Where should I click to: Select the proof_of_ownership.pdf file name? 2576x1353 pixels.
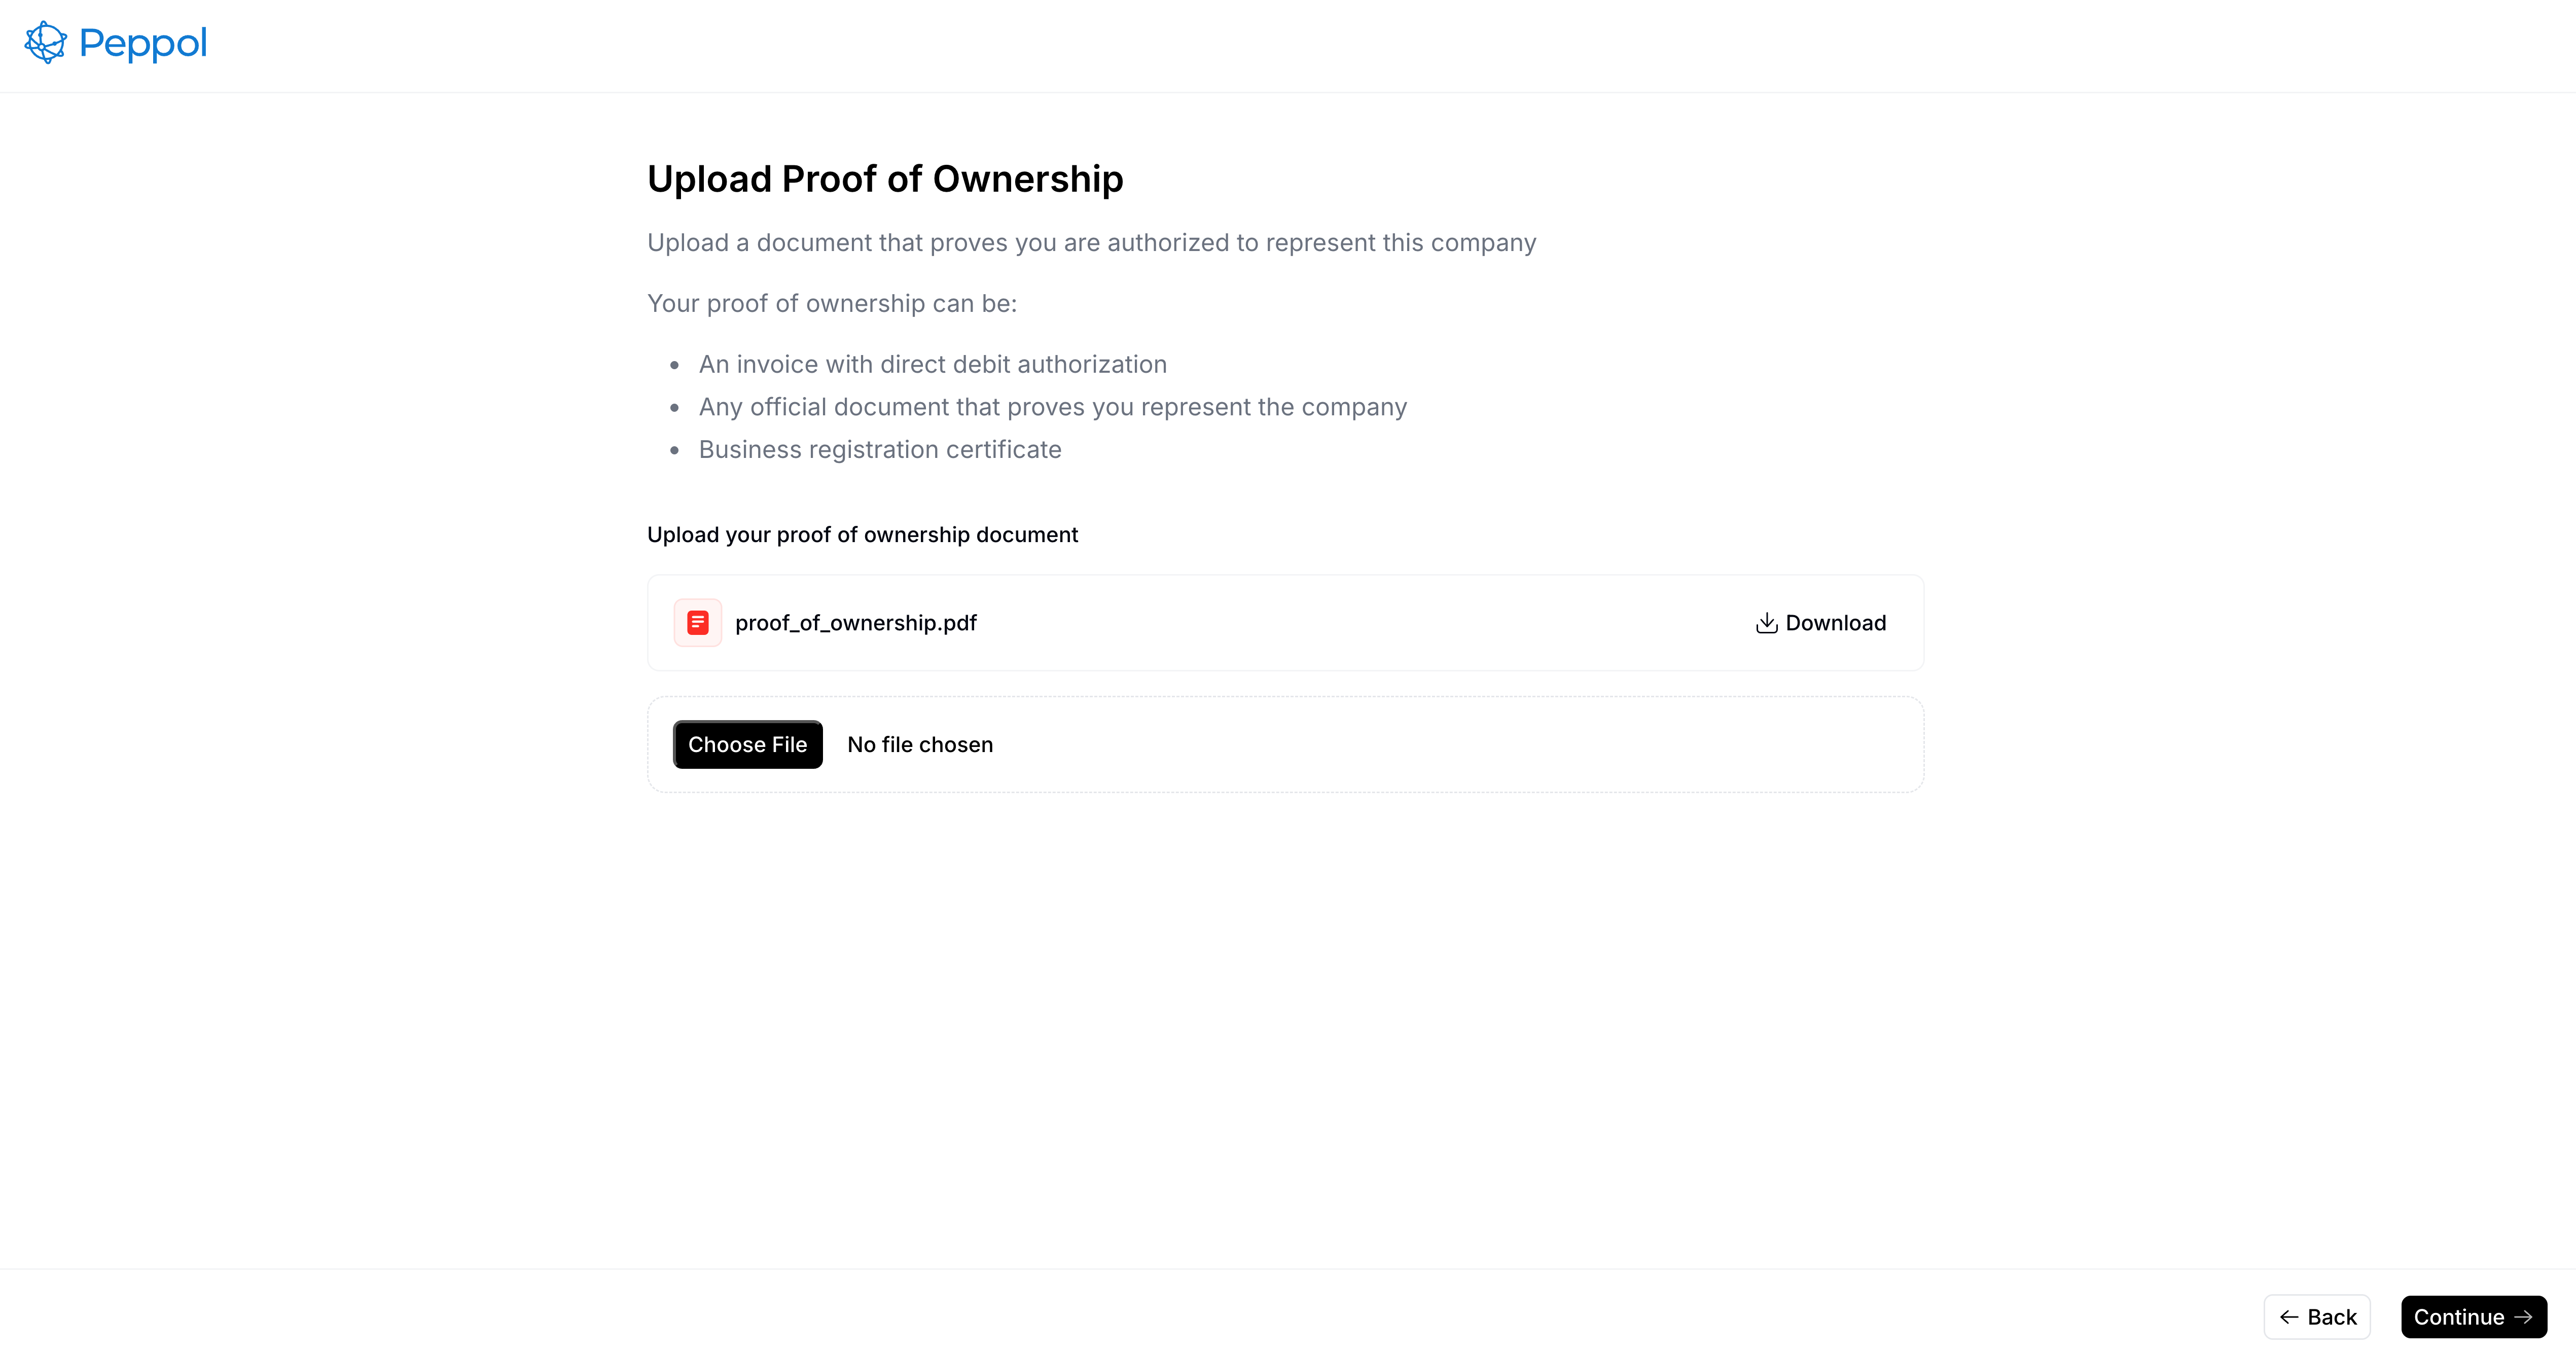click(x=856, y=622)
